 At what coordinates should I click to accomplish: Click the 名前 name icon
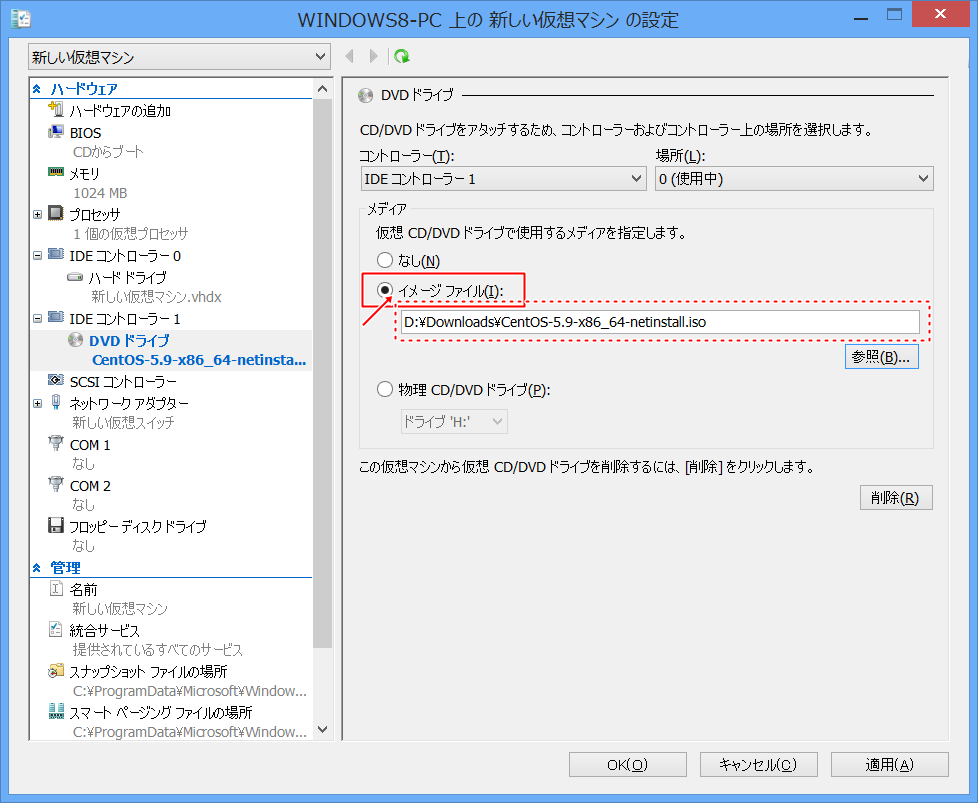pyautogui.click(x=56, y=588)
